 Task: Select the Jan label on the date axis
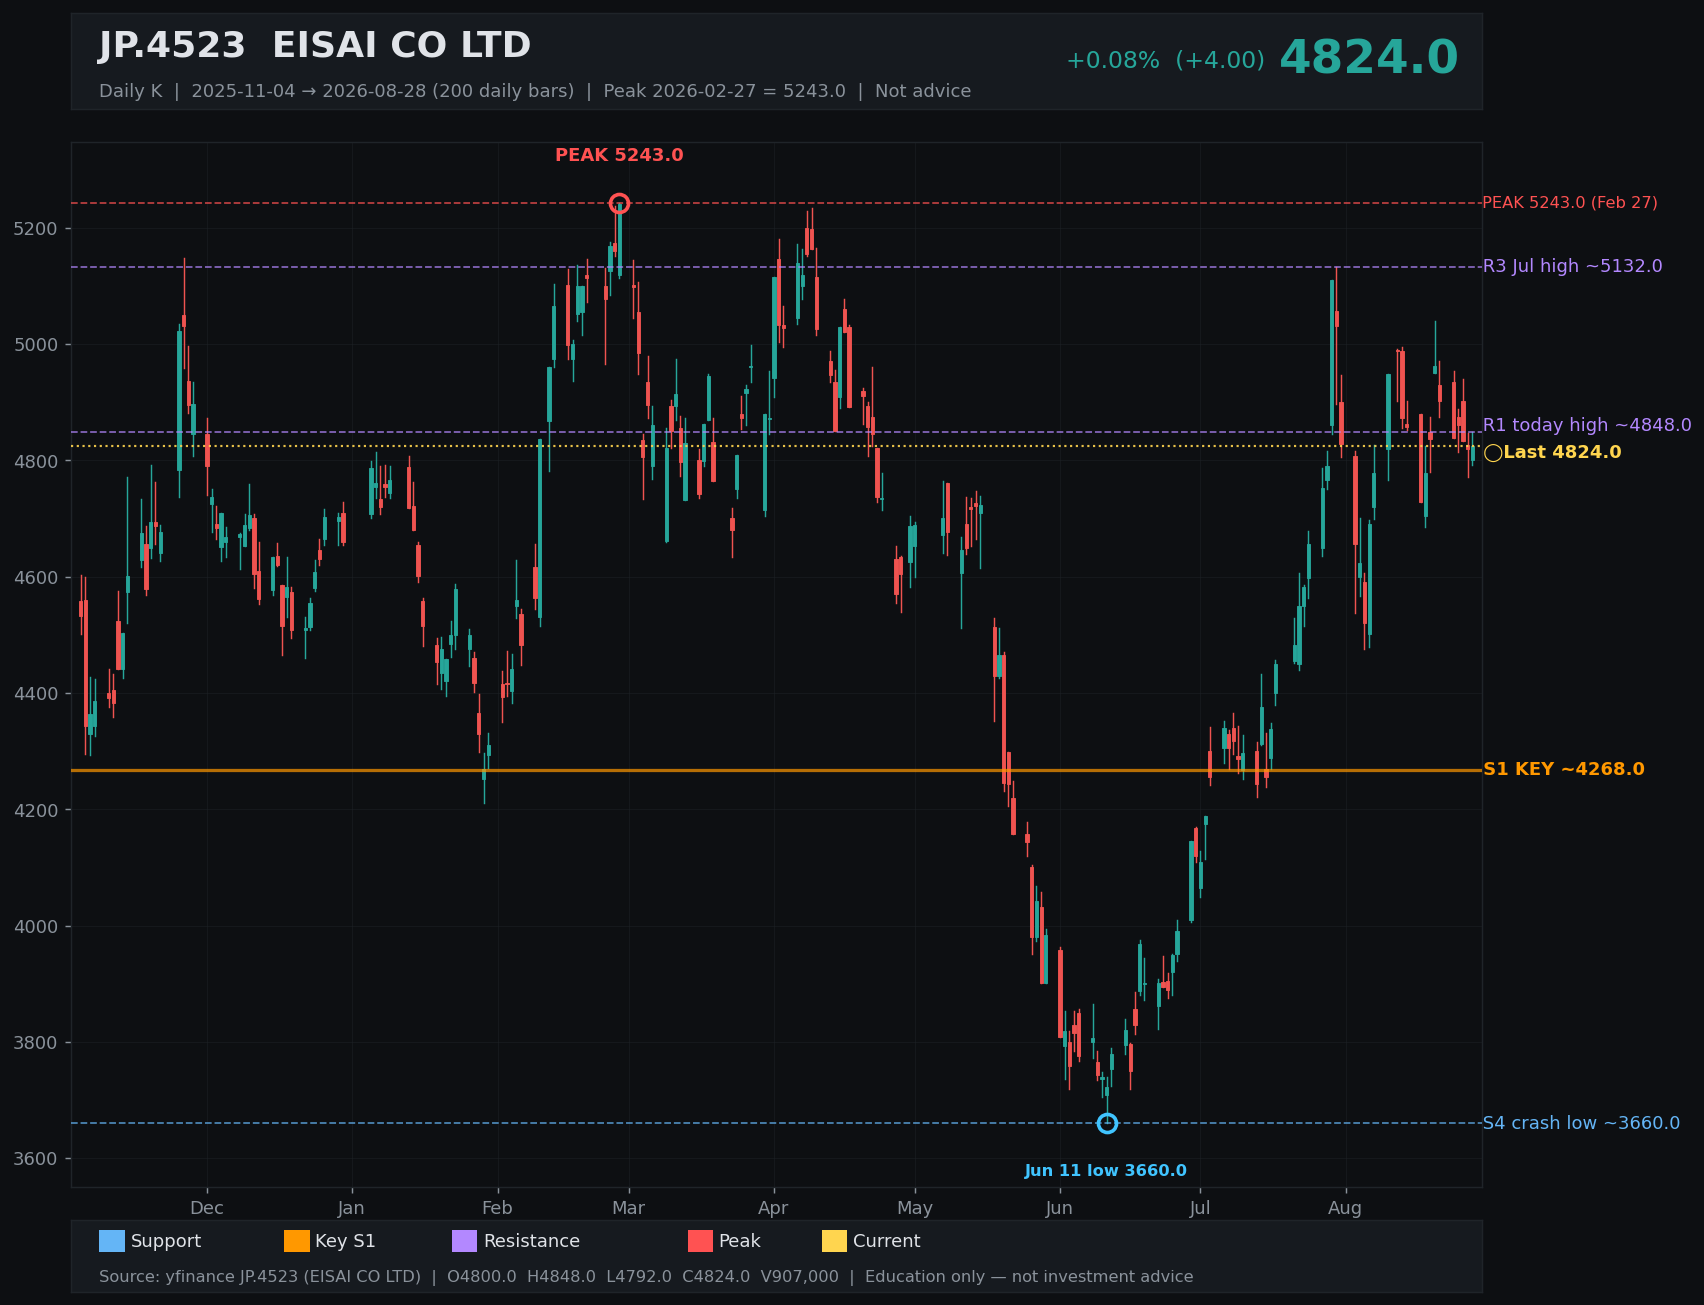pyautogui.click(x=351, y=1208)
